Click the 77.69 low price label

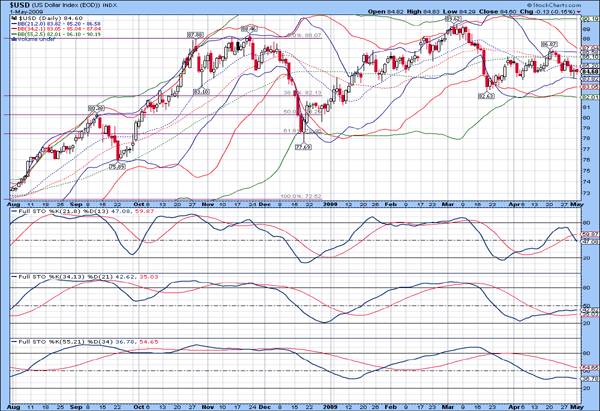click(301, 147)
